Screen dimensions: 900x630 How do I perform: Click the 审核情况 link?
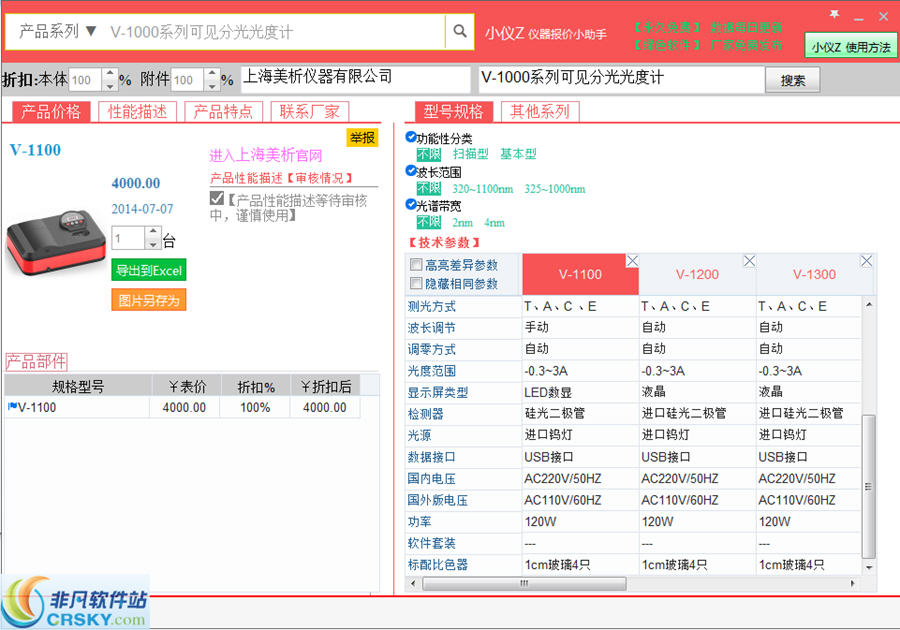click(320, 178)
